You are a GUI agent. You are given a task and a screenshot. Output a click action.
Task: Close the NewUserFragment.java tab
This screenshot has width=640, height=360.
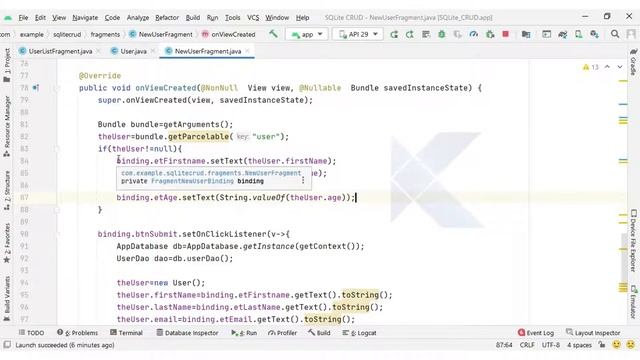coord(247,51)
